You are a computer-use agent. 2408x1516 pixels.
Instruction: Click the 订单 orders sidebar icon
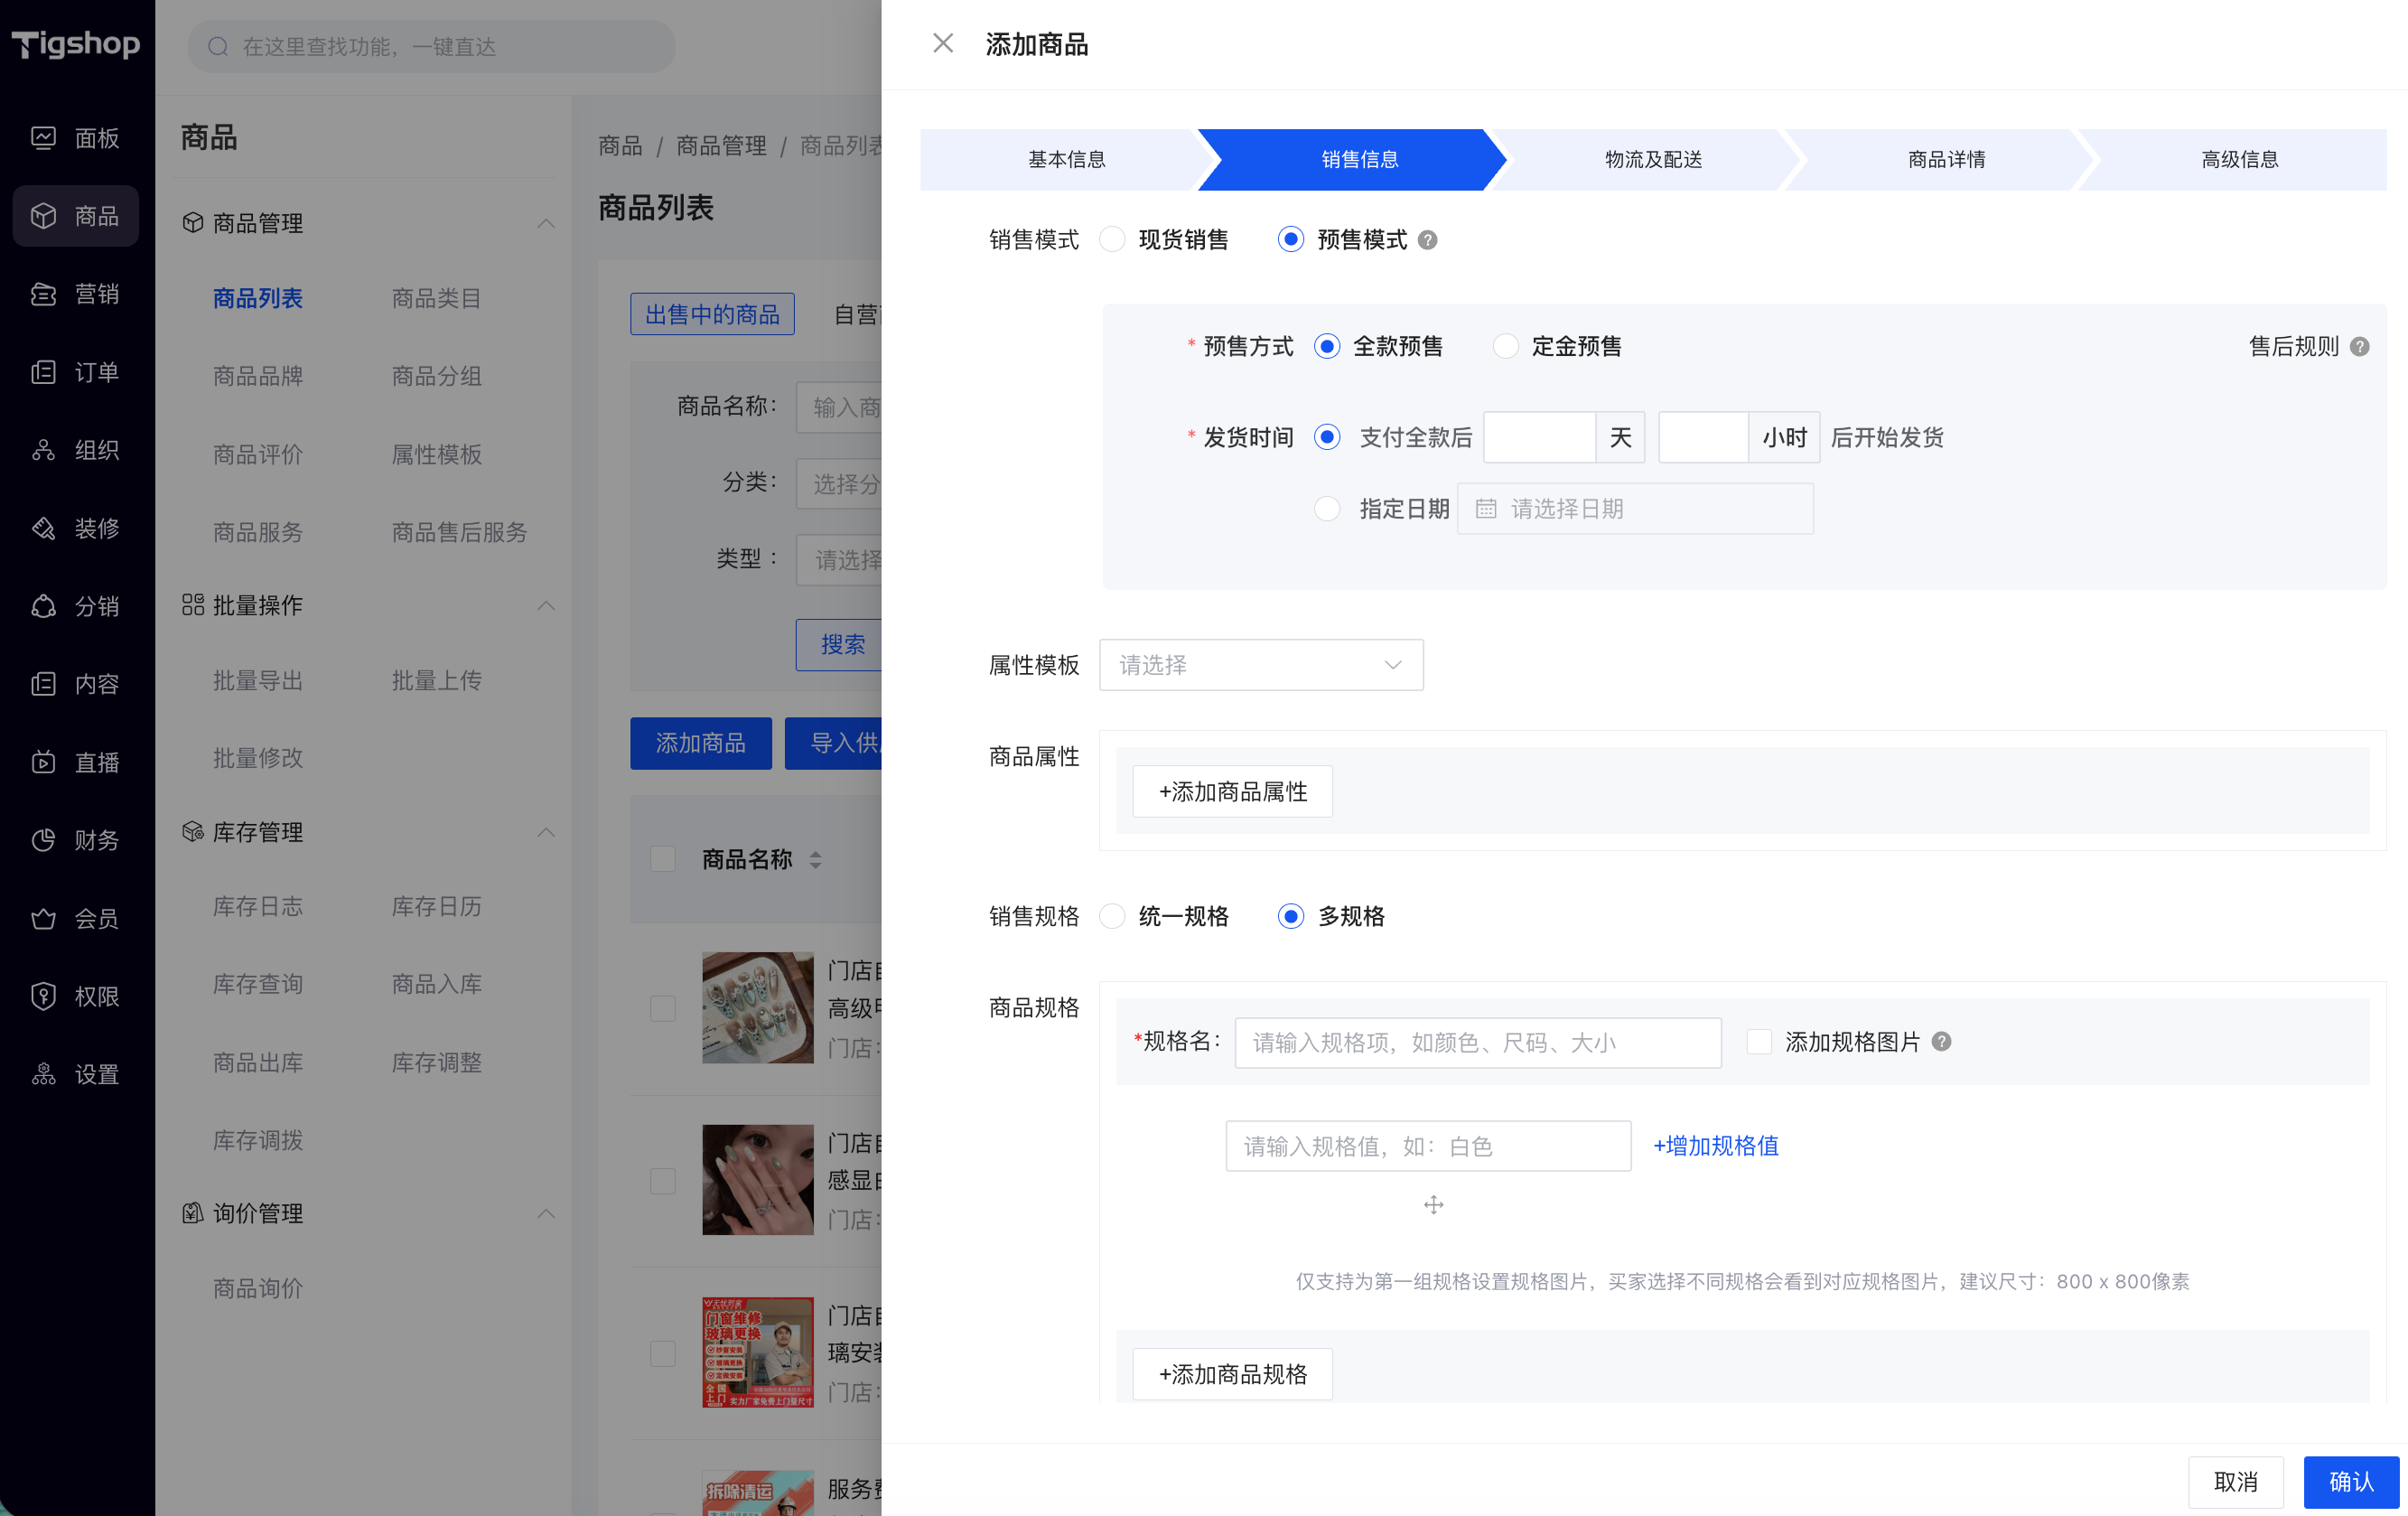43,372
